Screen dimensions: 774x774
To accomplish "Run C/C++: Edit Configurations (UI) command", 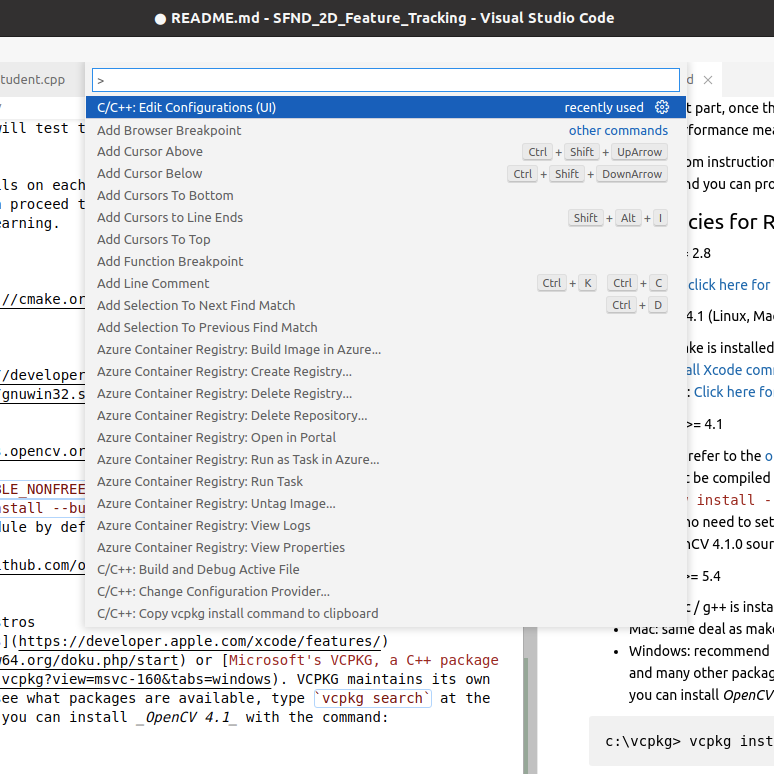I will point(386,107).
